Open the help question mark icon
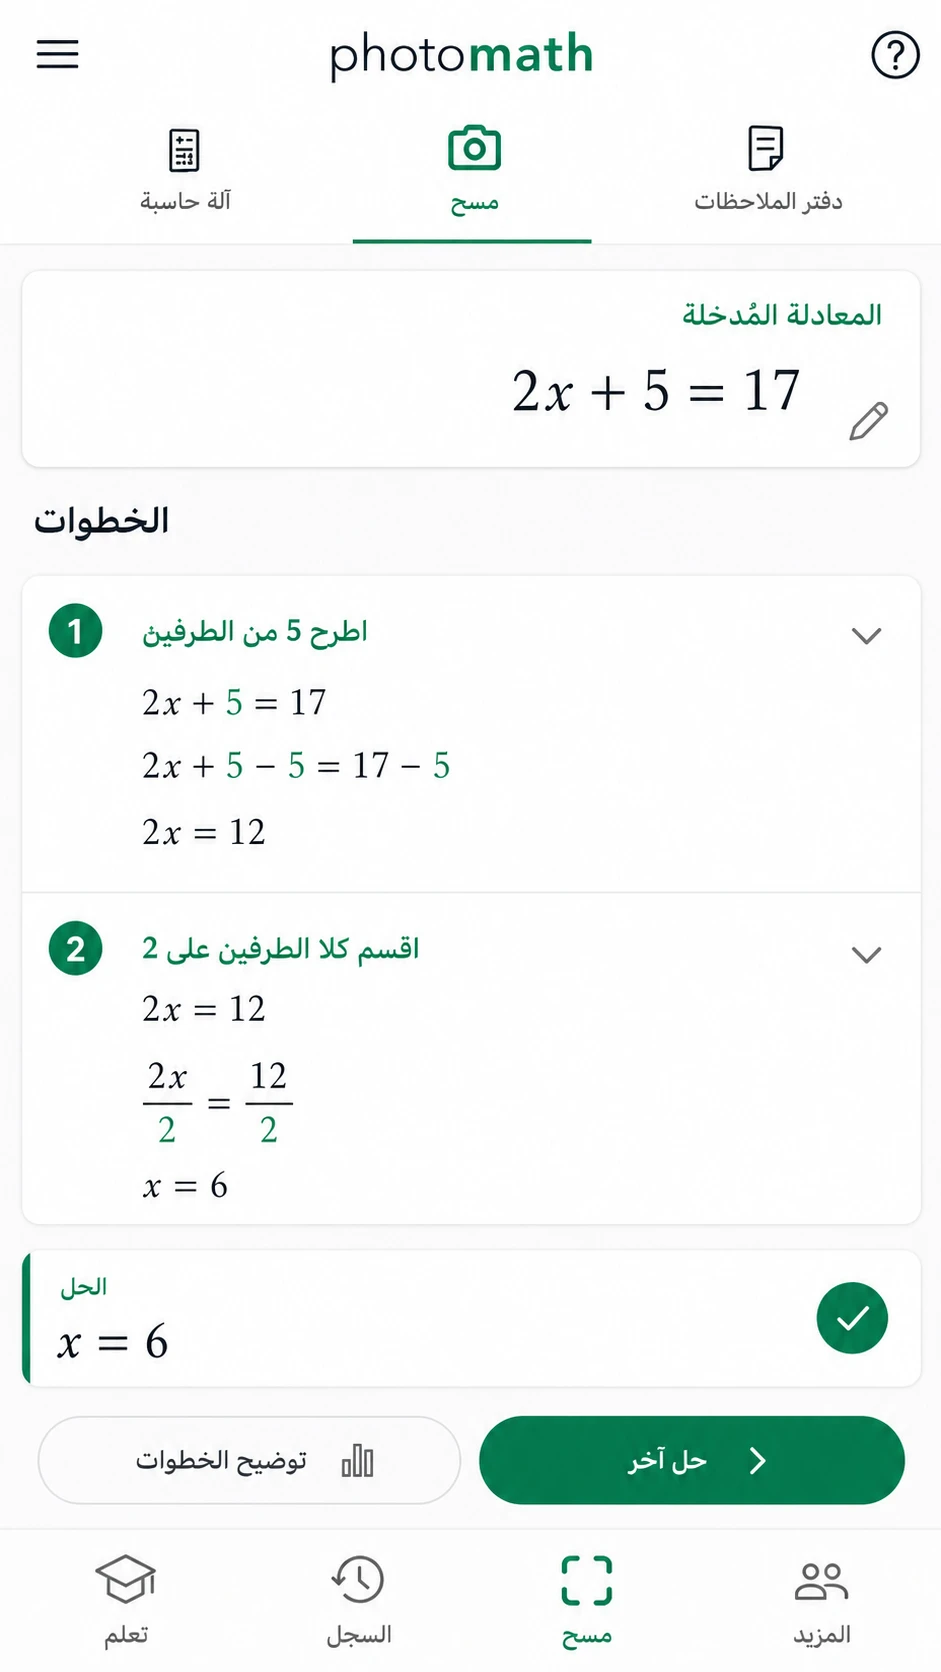941x1672 pixels. pyautogui.click(x=895, y=54)
